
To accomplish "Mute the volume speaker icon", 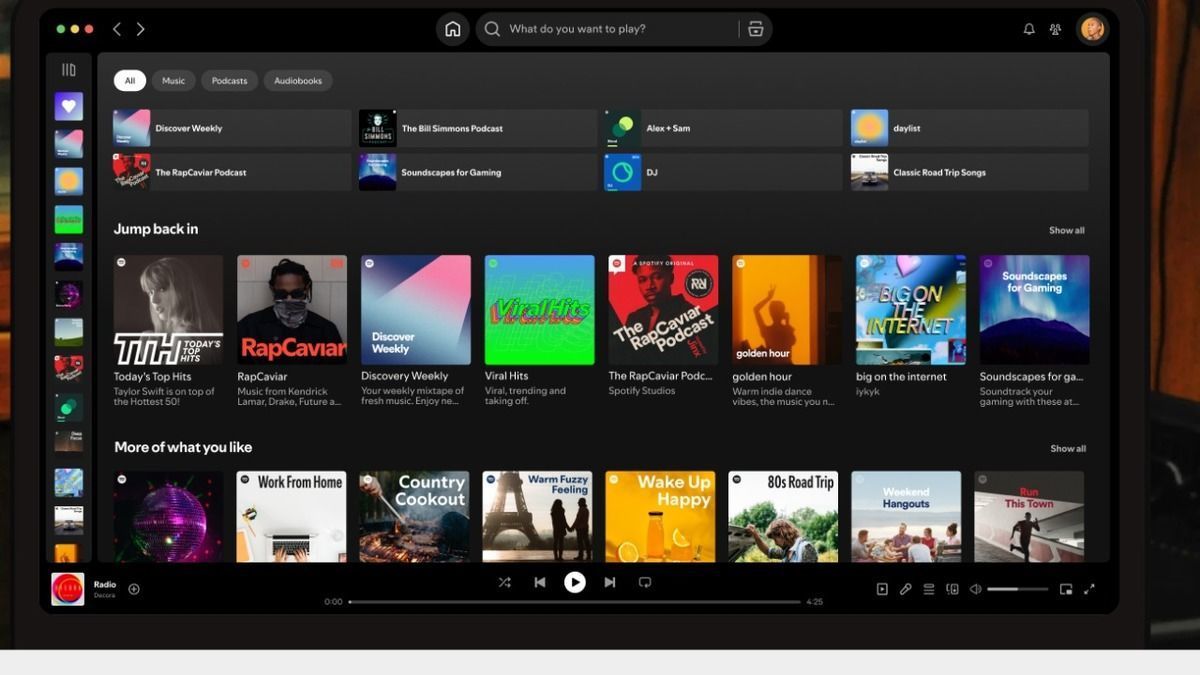I will pyautogui.click(x=975, y=589).
